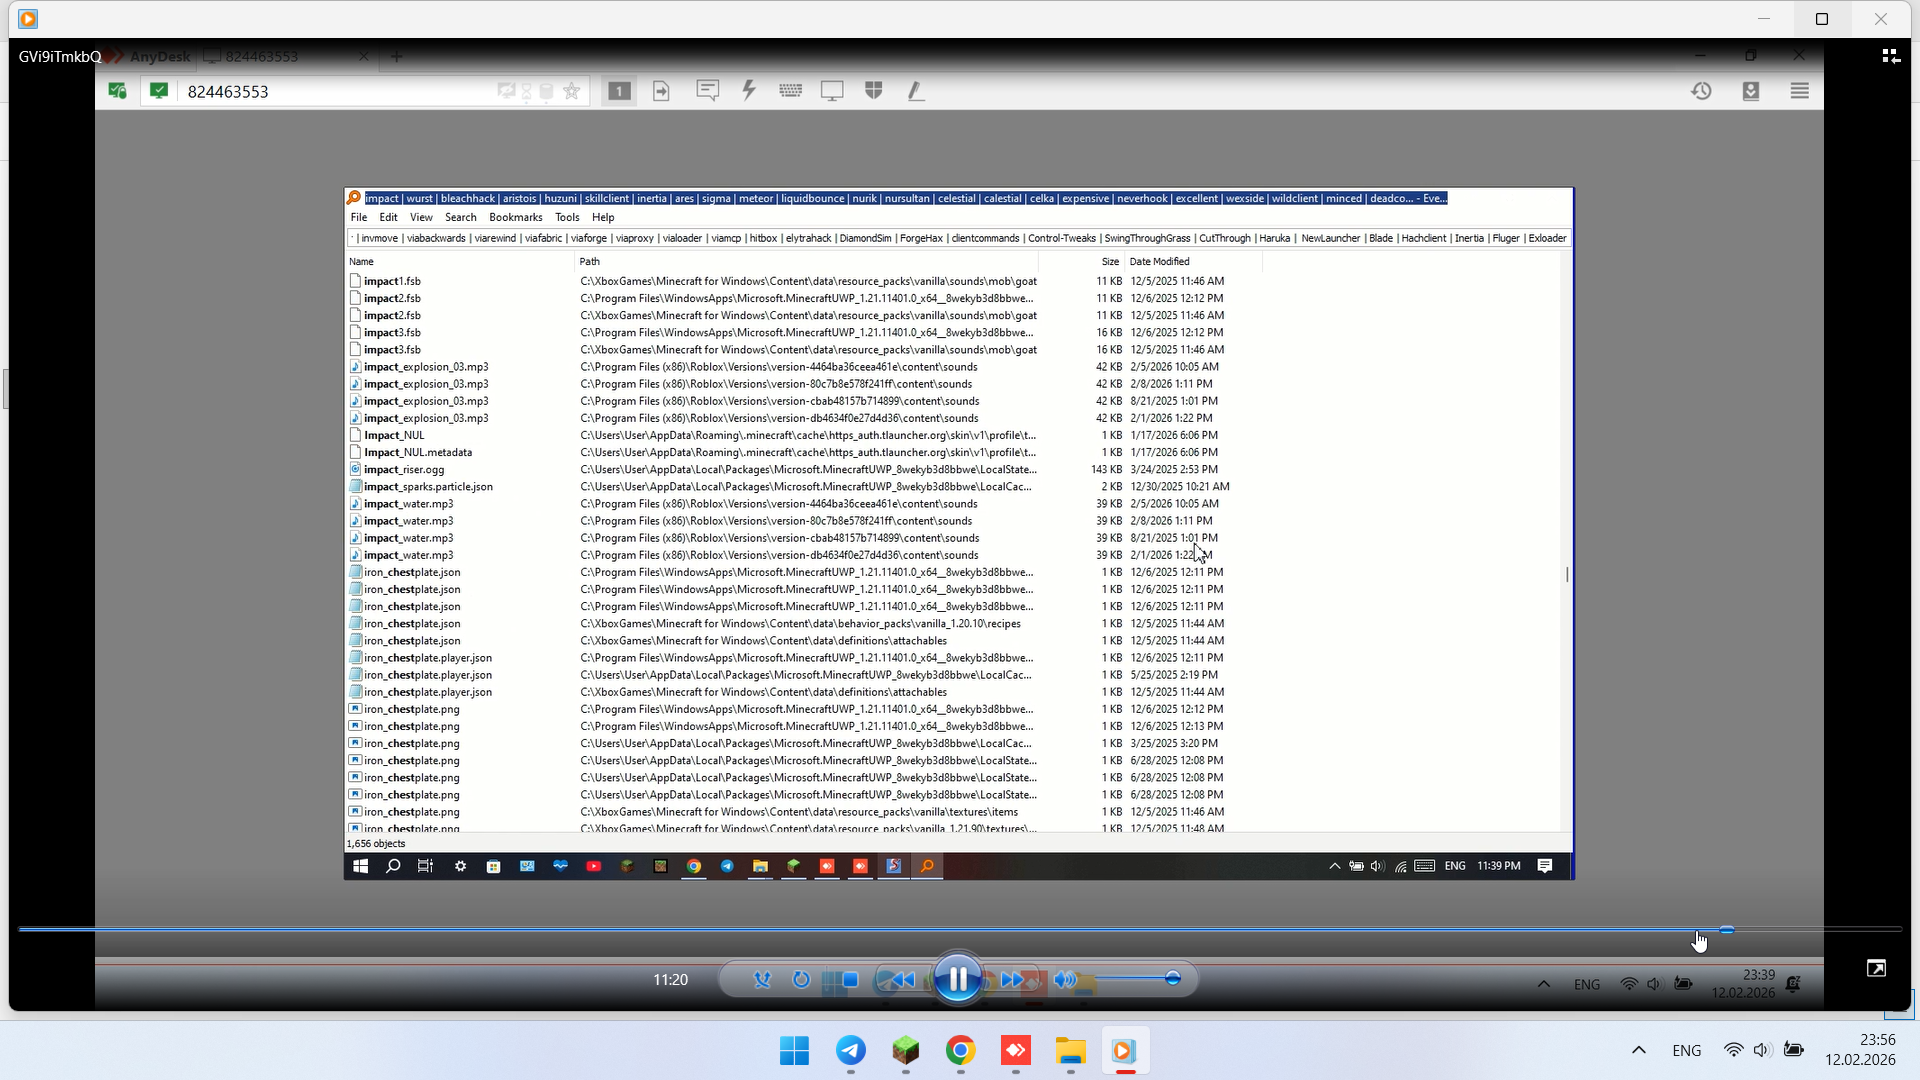Screen dimensions: 1920x1080
Task: Toggle repeat mode in player
Action: pos(801,979)
